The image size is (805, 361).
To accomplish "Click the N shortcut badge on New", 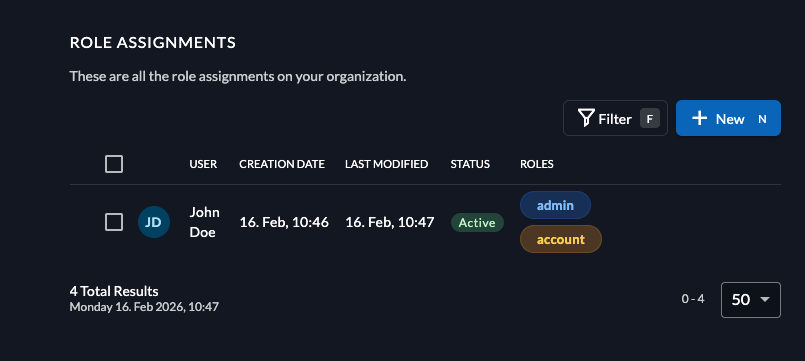I will pos(762,119).
